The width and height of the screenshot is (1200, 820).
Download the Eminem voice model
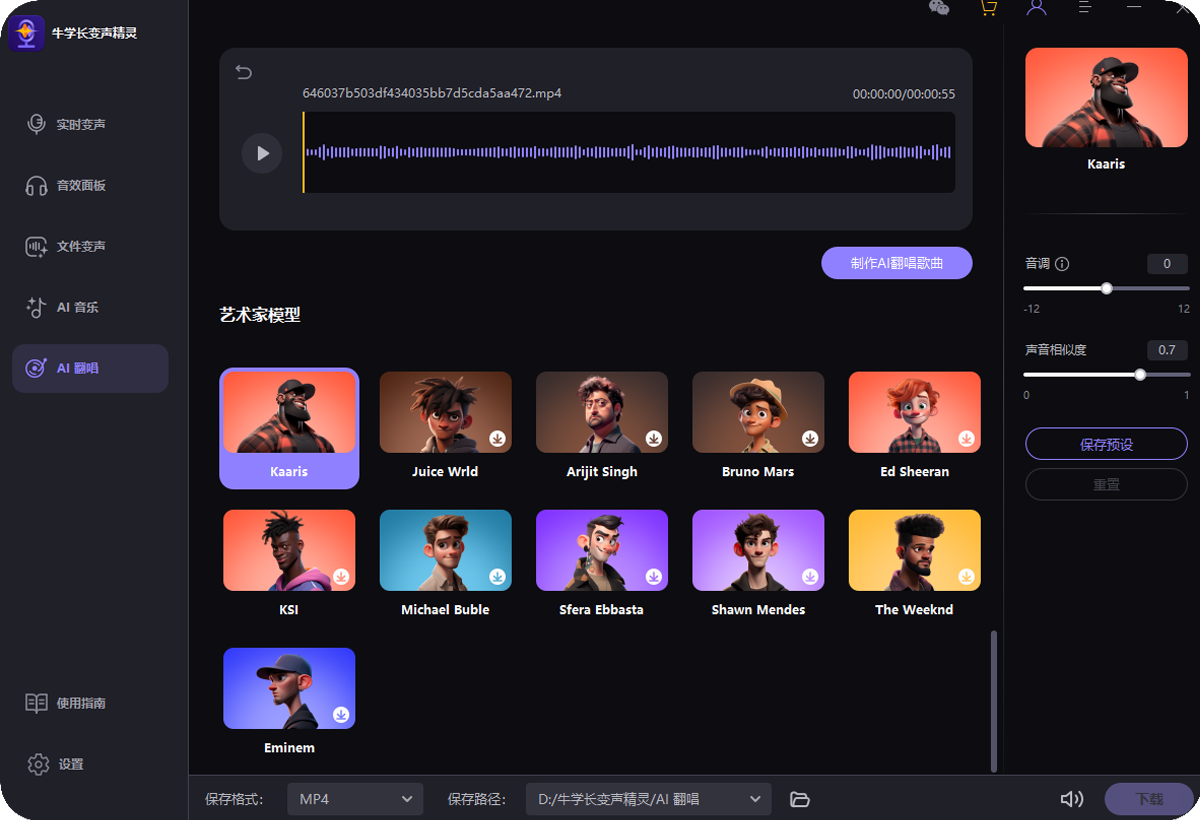[x=341, y=714]
